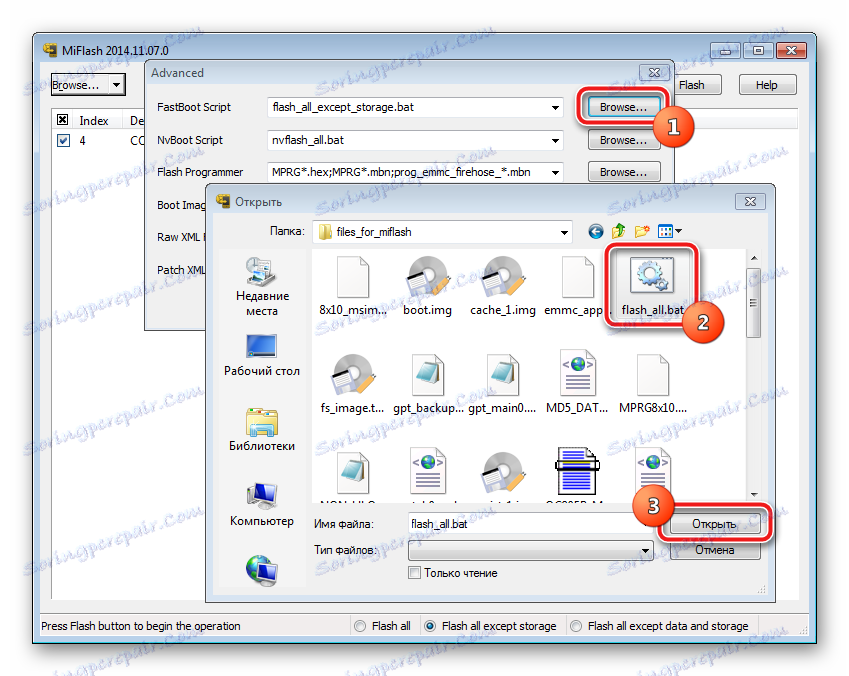The image size is (849, 676).
Task: Click Browse for the FastBoot Script
Action: 623,107
